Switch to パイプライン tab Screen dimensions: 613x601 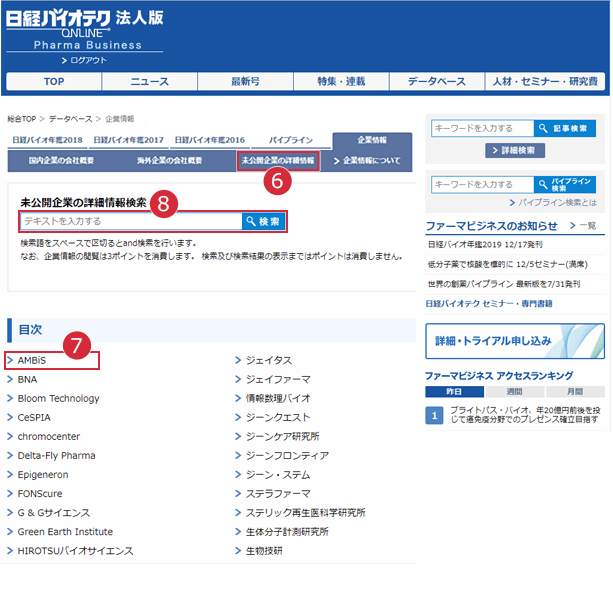tap(291, 140)
